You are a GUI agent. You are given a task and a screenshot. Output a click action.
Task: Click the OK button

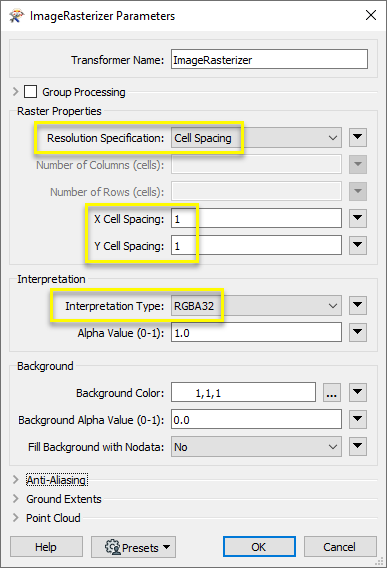pos(259,547)
